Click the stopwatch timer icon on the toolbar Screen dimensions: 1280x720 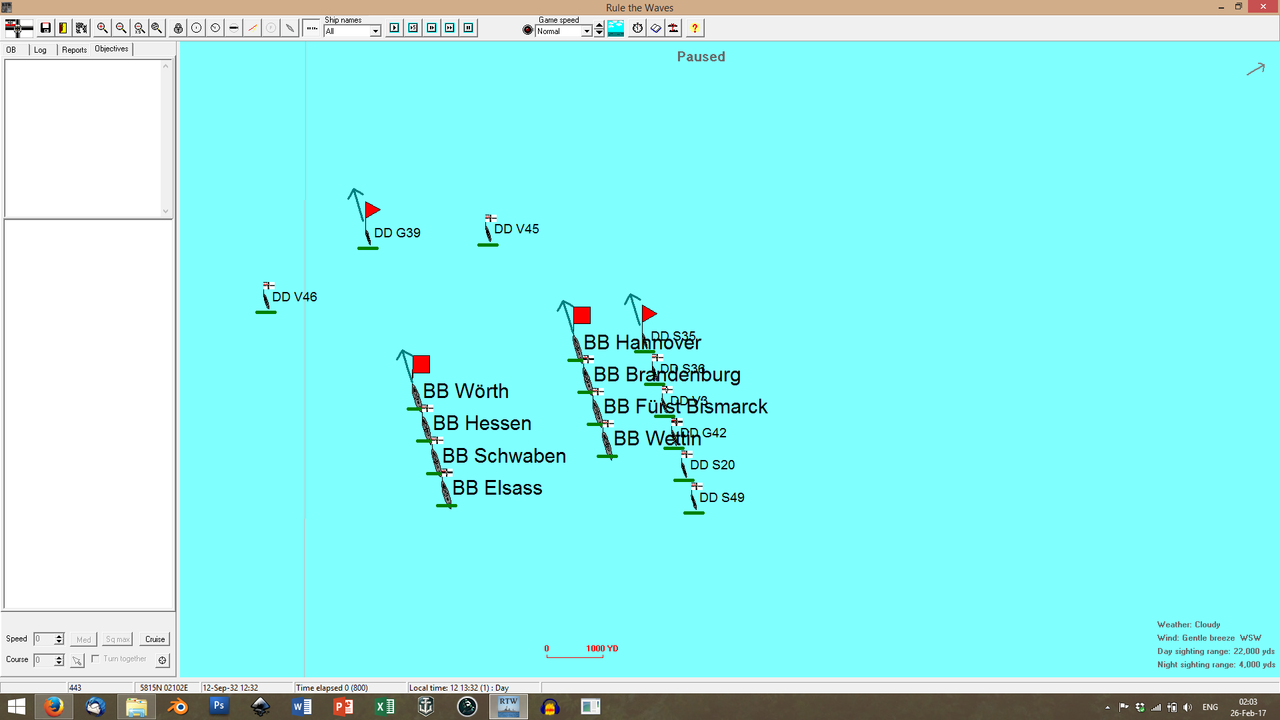[638, 28]
